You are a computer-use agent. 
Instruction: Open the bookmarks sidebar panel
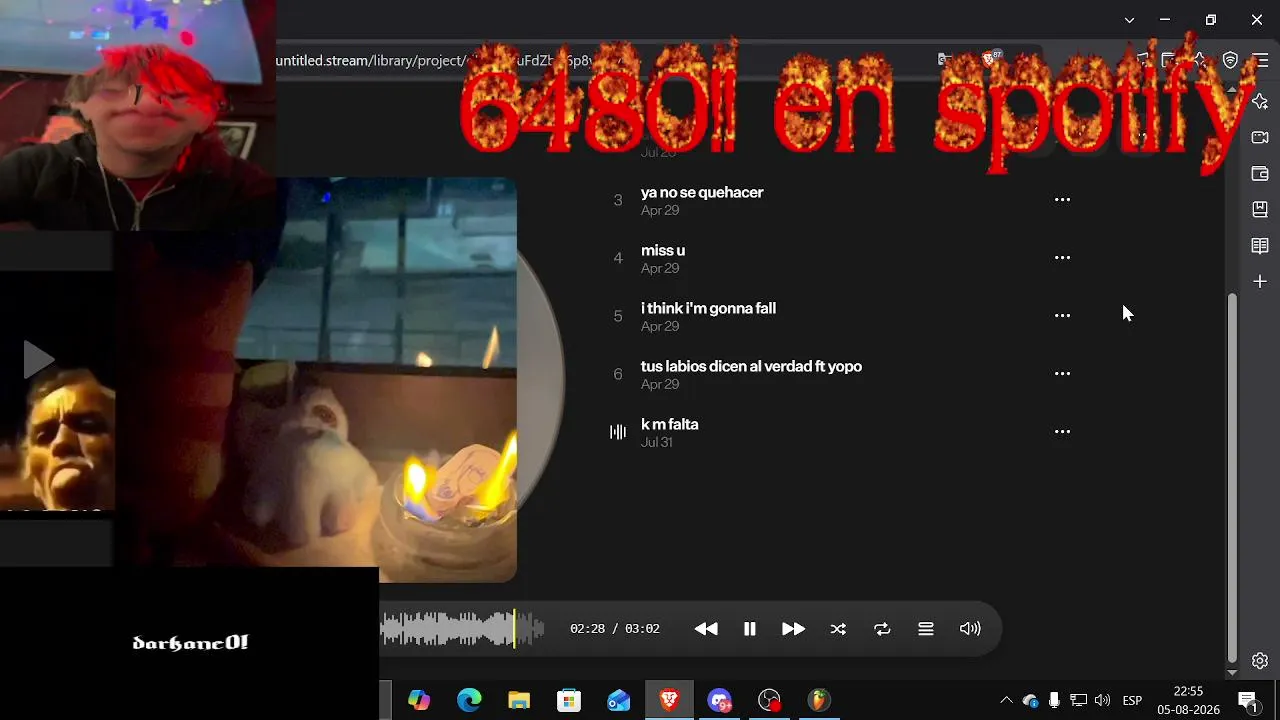click(x=1260, y=210)
